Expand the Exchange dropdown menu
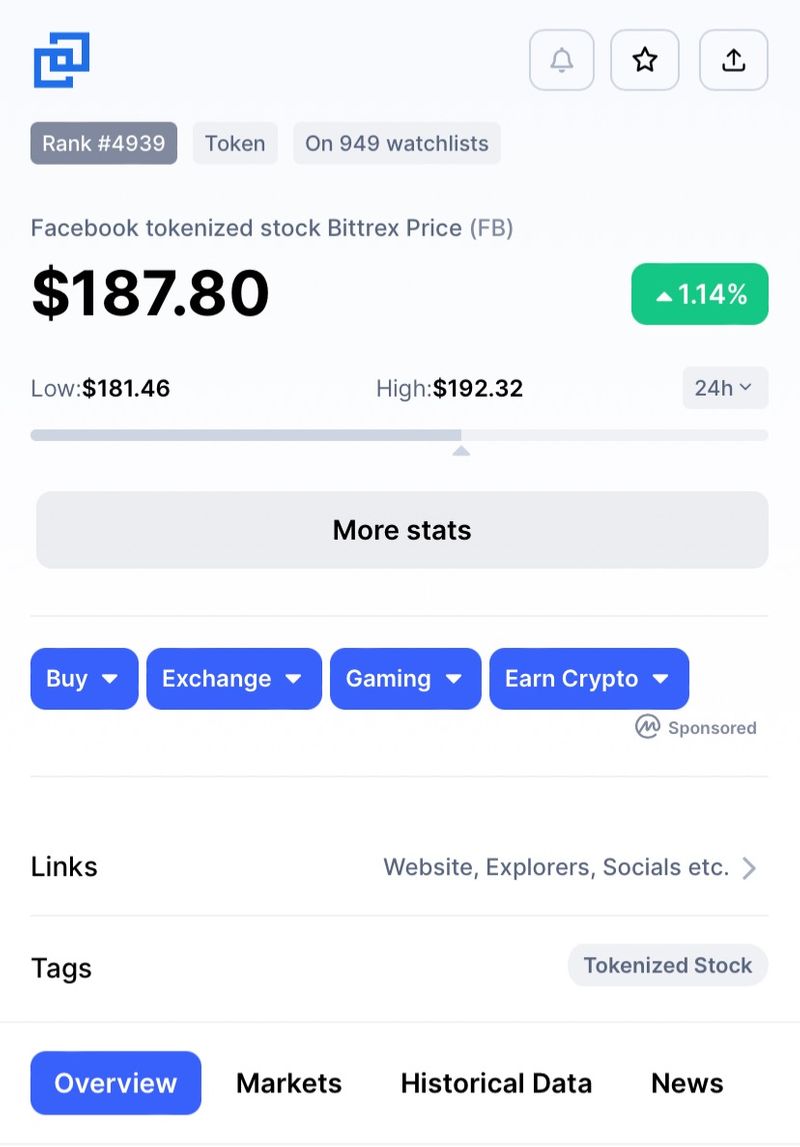The image size is (800, 1147). (x=234, y=679)
